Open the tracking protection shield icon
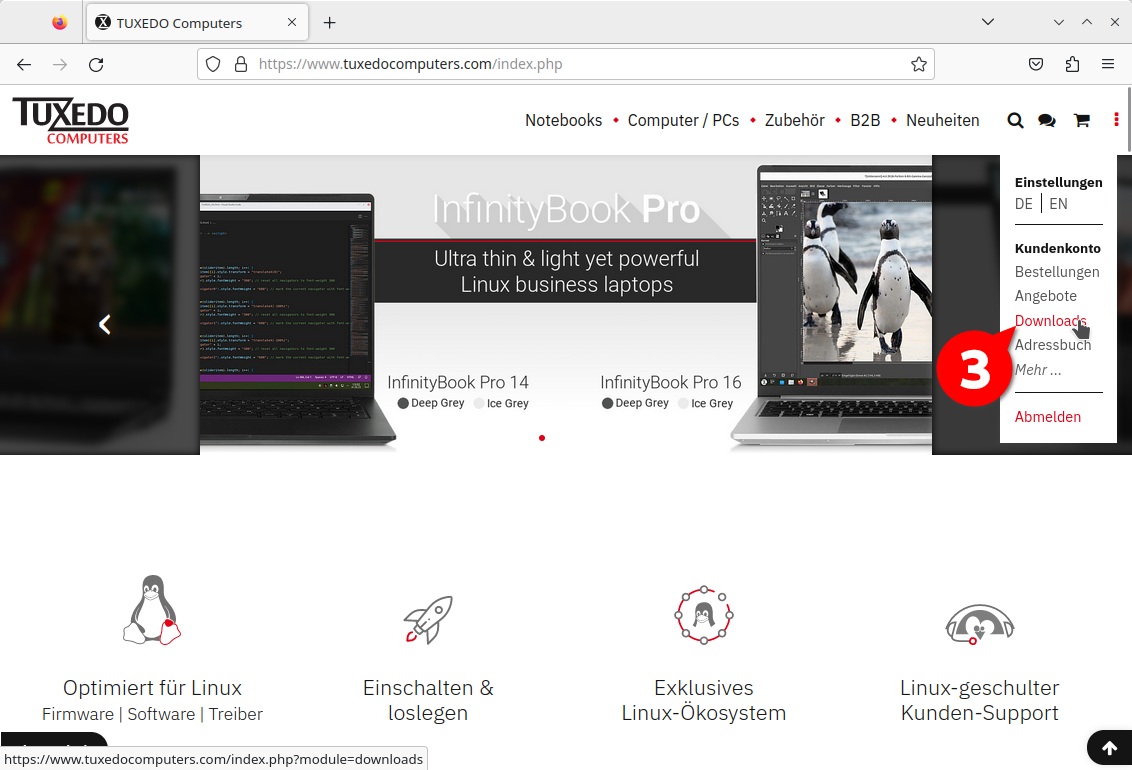The width and height of the screenshot is (1132, 770). (x=213, y=64)
